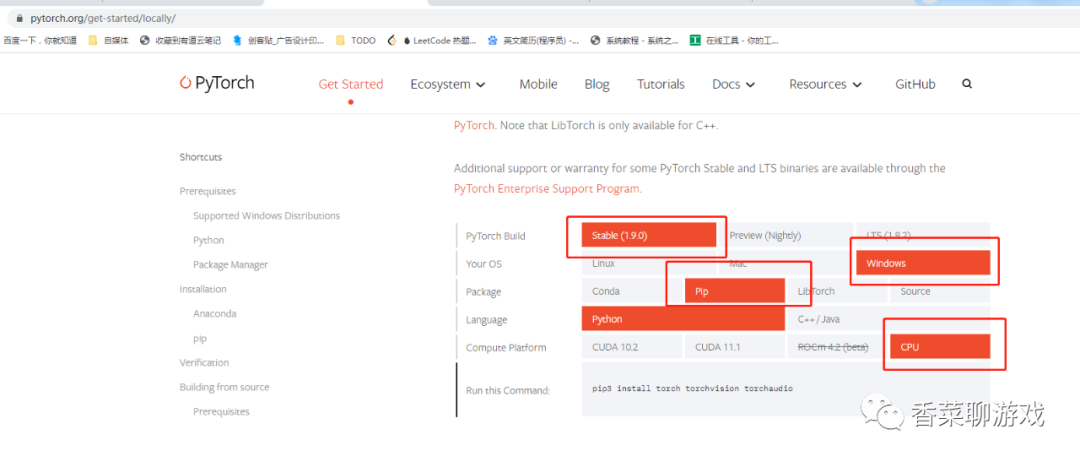Open the 百度一下 bookmark
Screen dimensions: 1080x462
tap(40, 41)
